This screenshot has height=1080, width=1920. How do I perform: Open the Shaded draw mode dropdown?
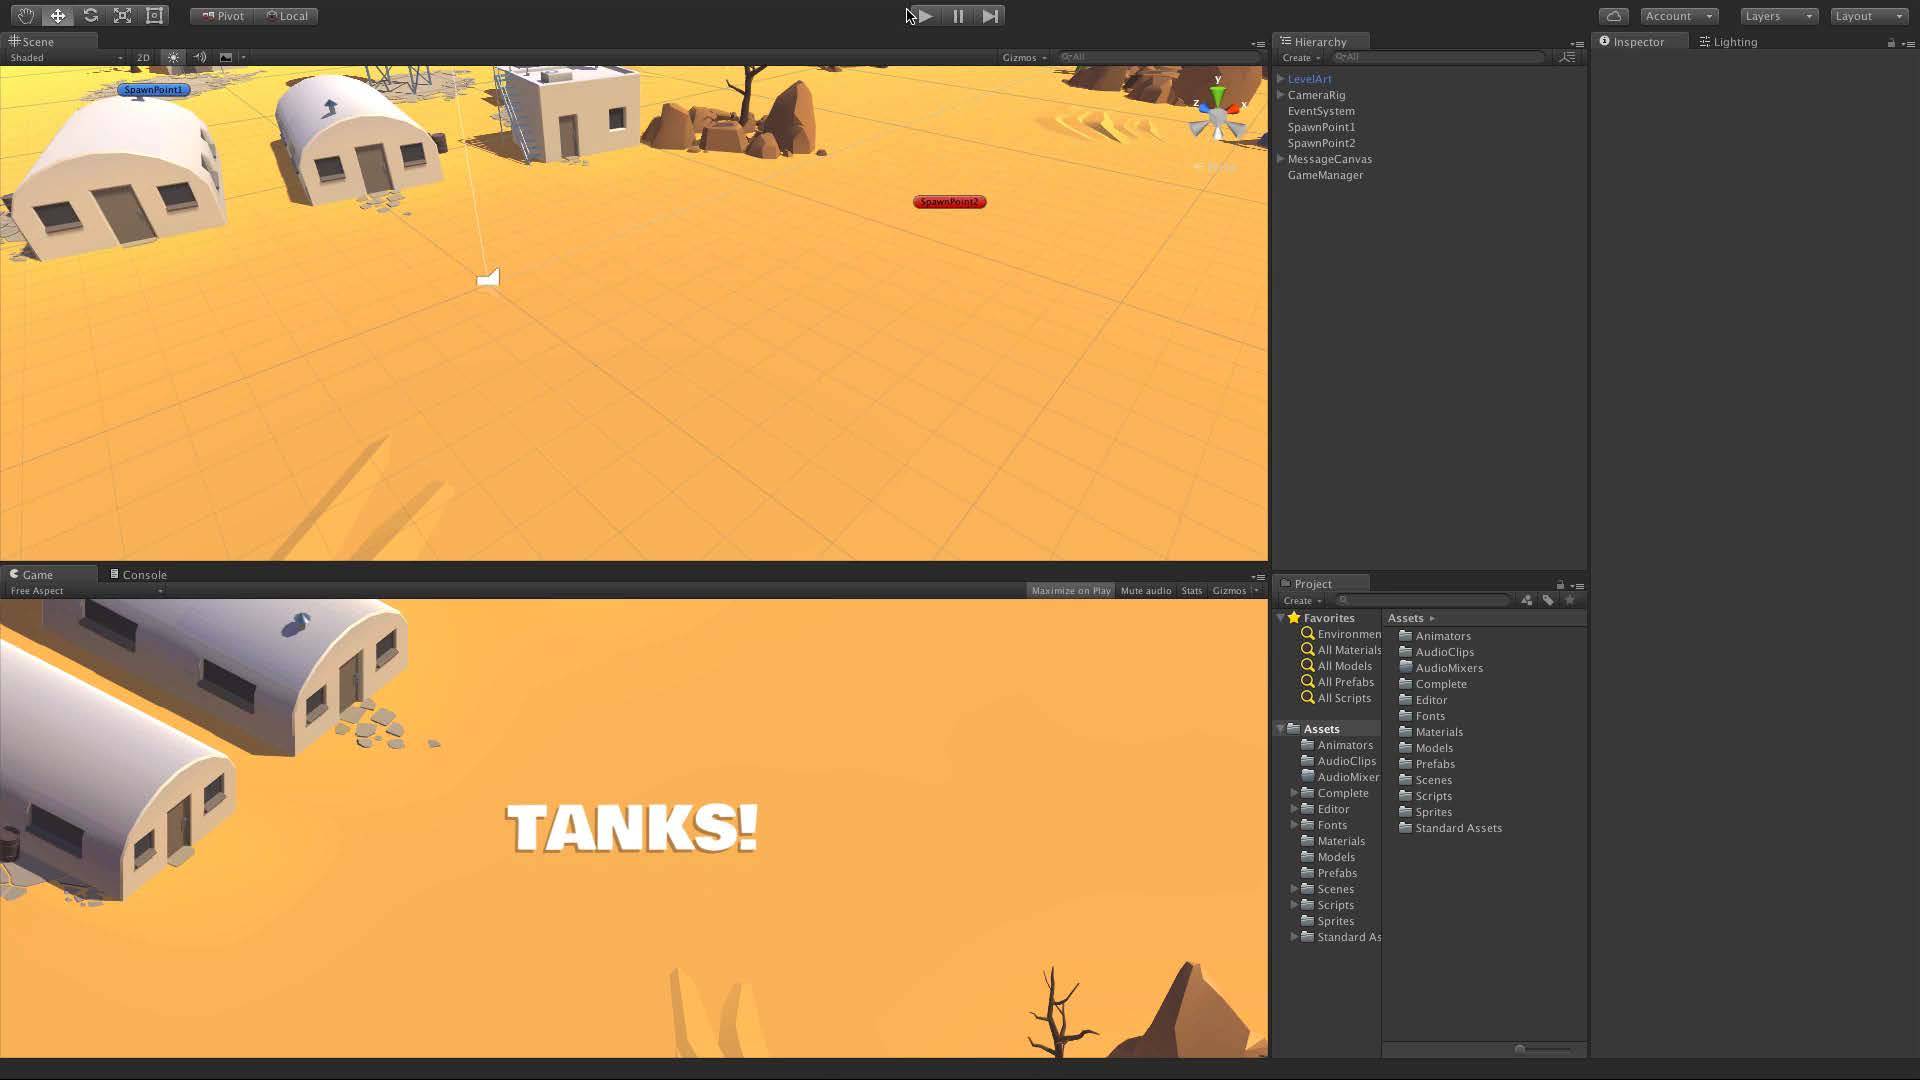pyautogui.click(x=65, y=58)
